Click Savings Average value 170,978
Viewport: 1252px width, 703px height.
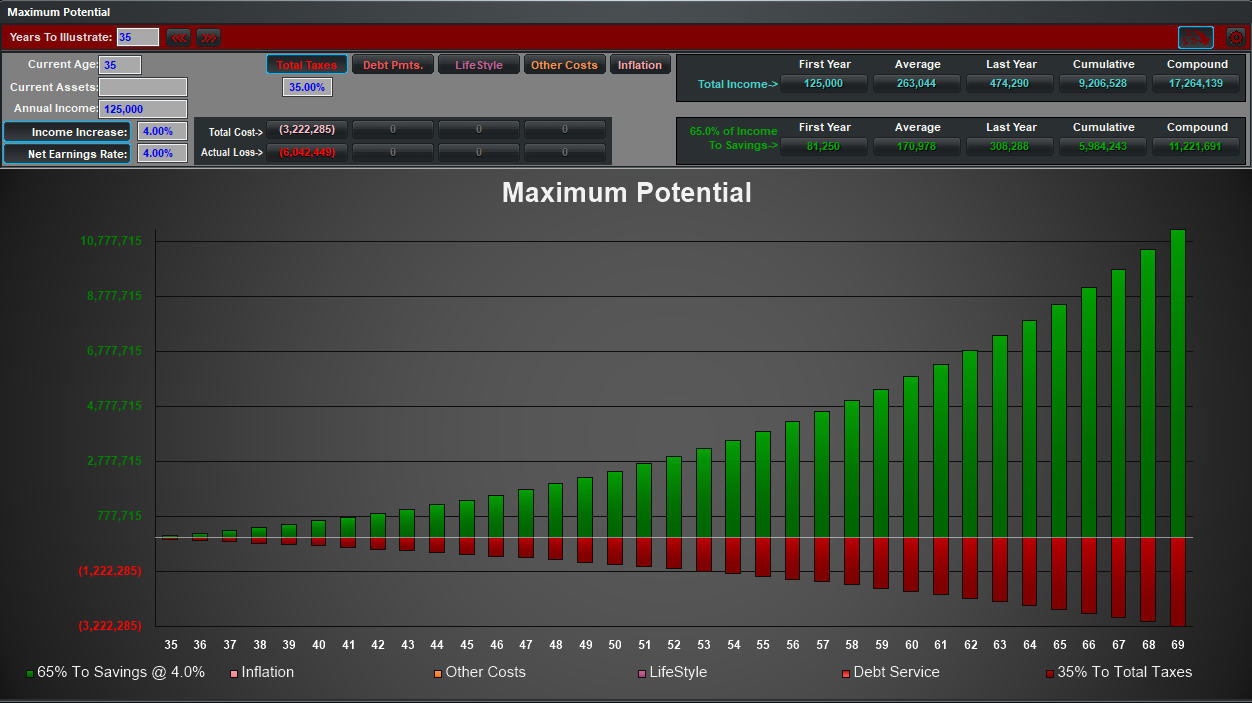coord(917,146)
